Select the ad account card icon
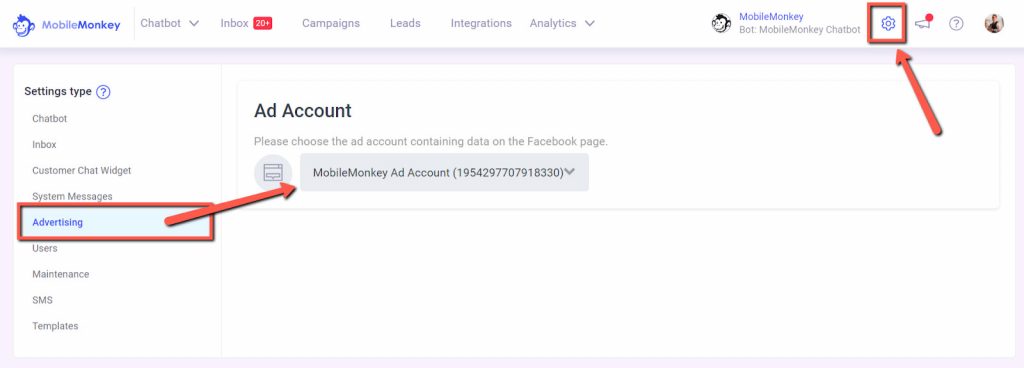 (x=273, y=173)
